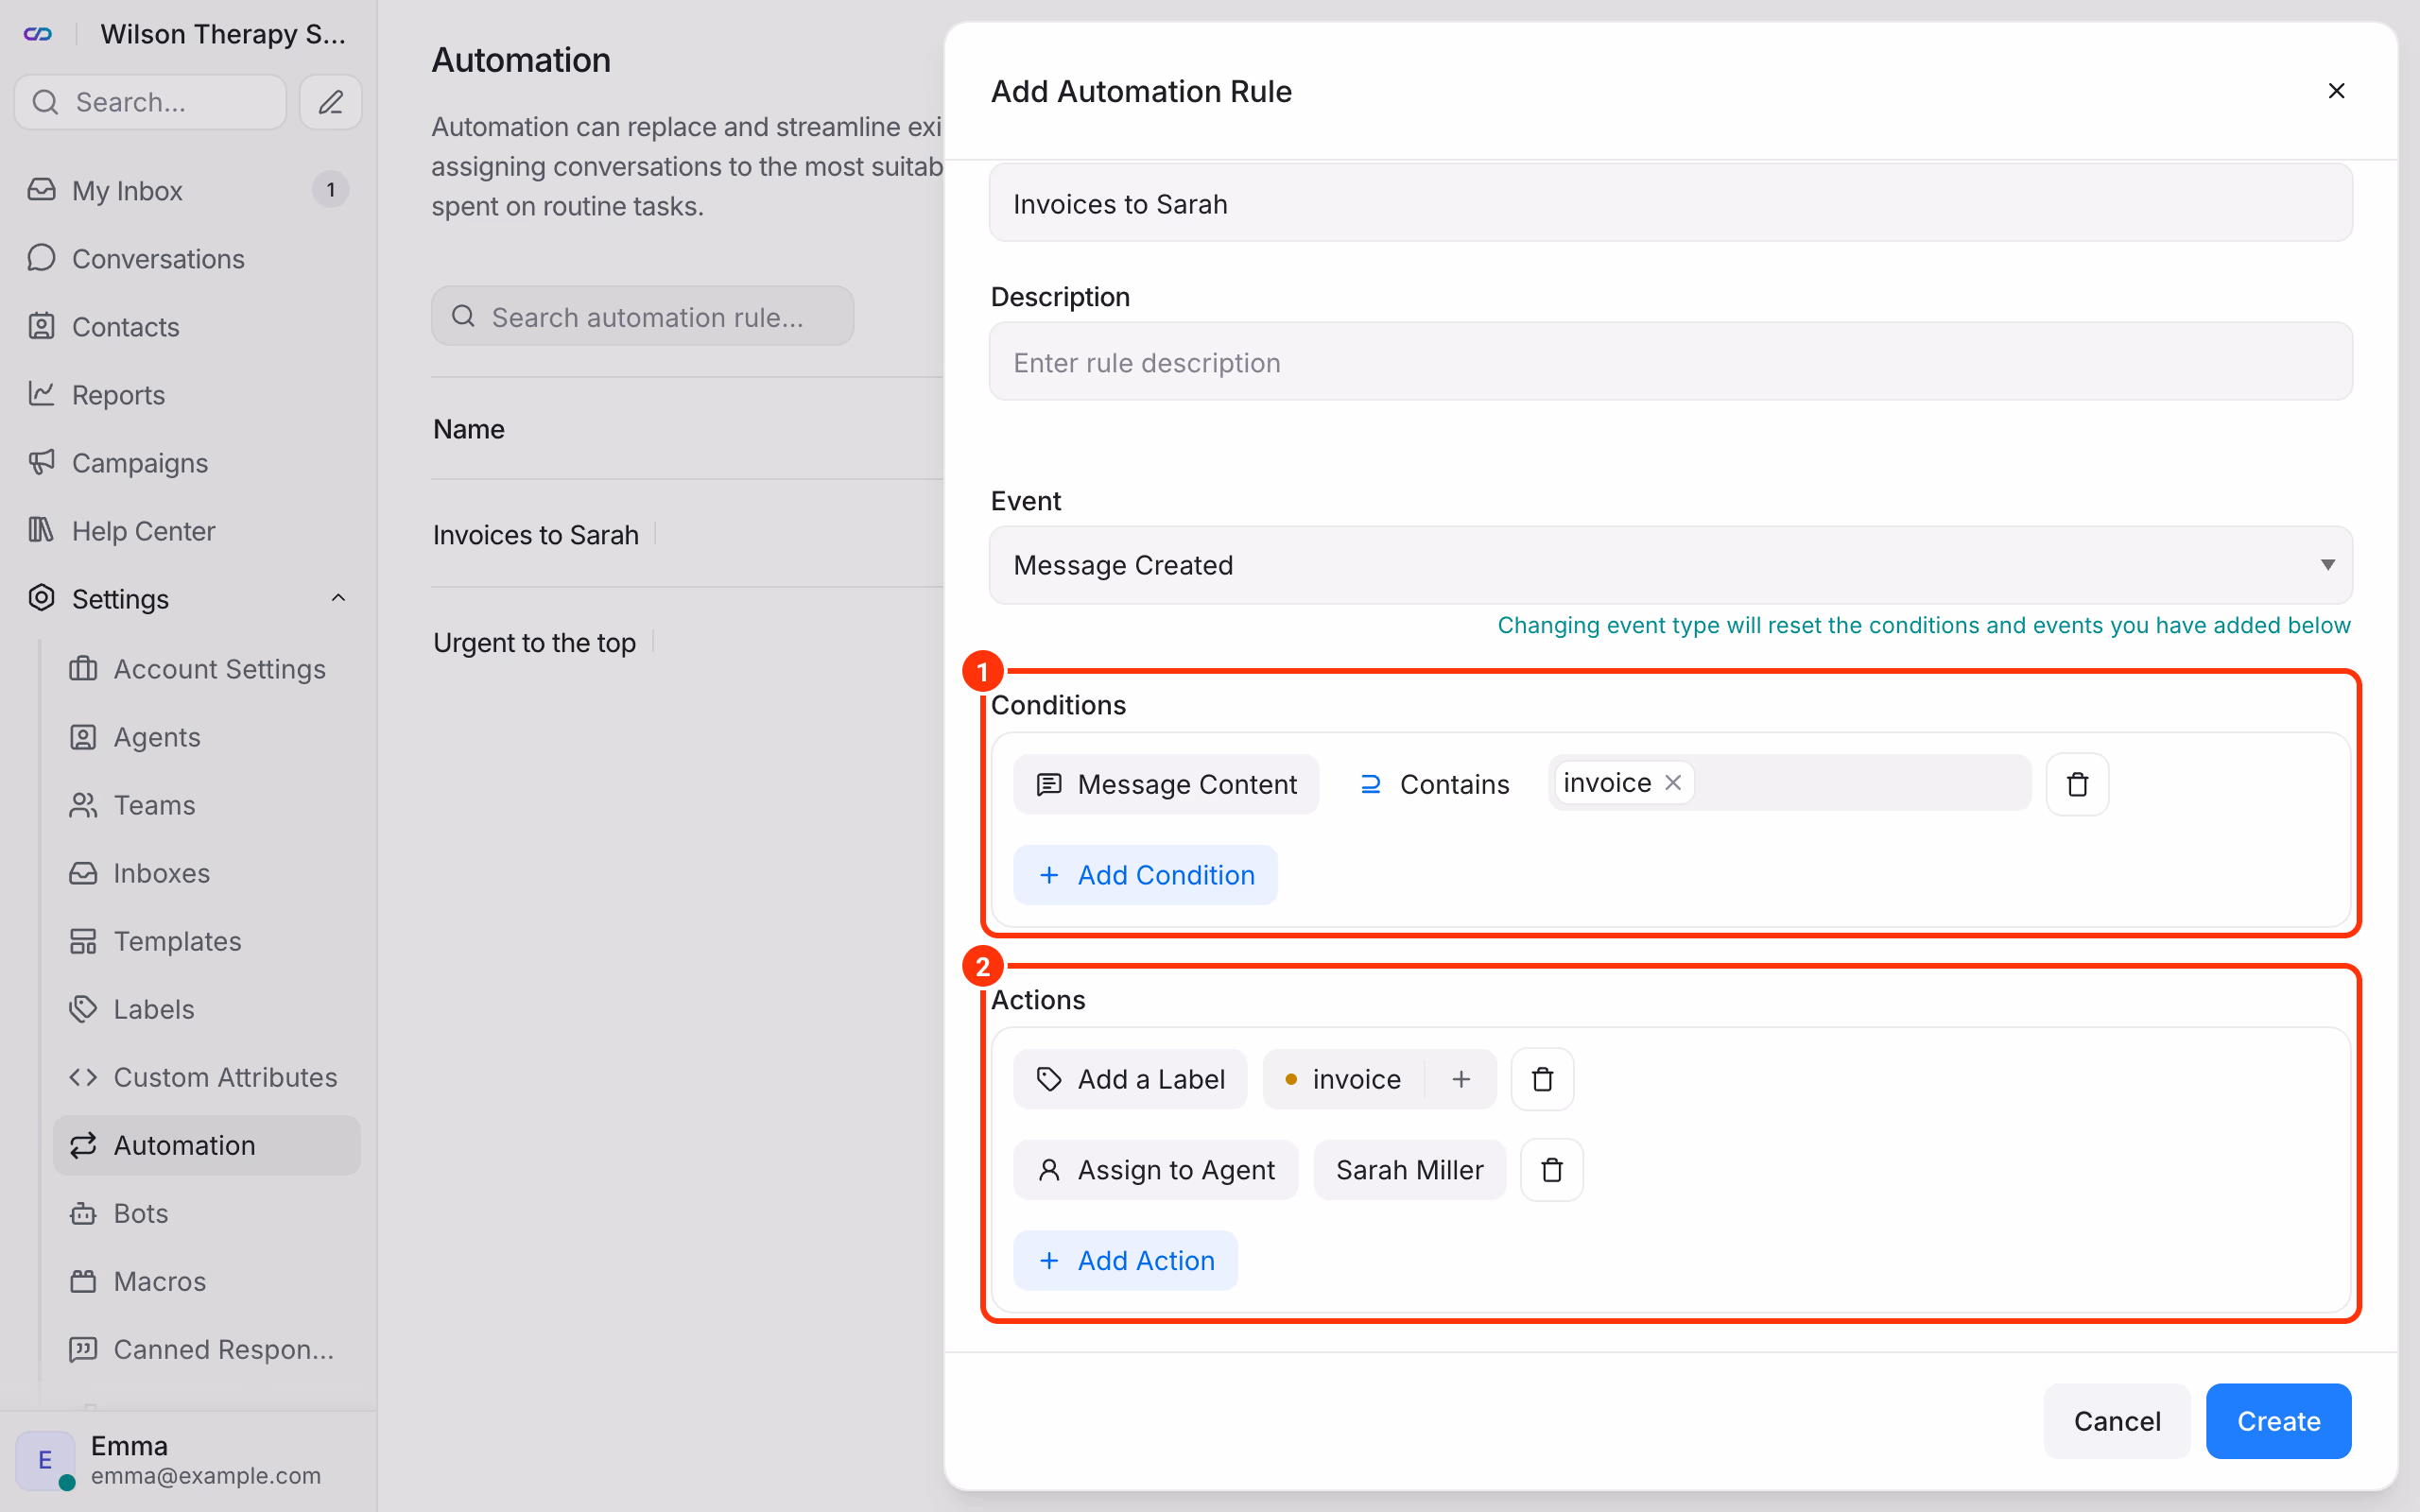Select Automation in the settings list
Screen dimensions: 2420x1512
(207, 1144)
